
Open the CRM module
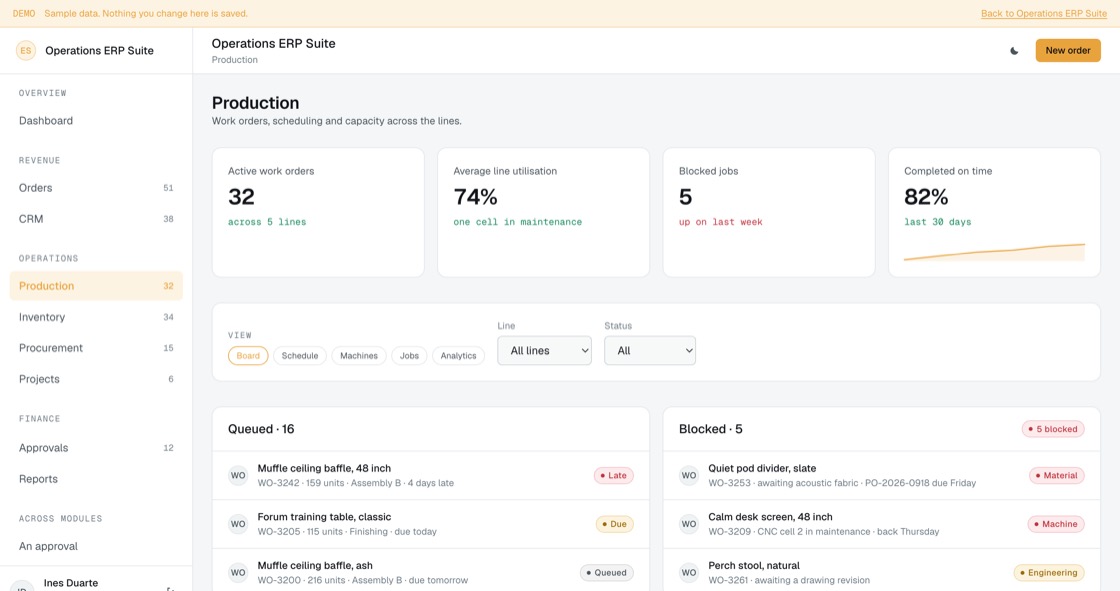click(x=96, y=219)
